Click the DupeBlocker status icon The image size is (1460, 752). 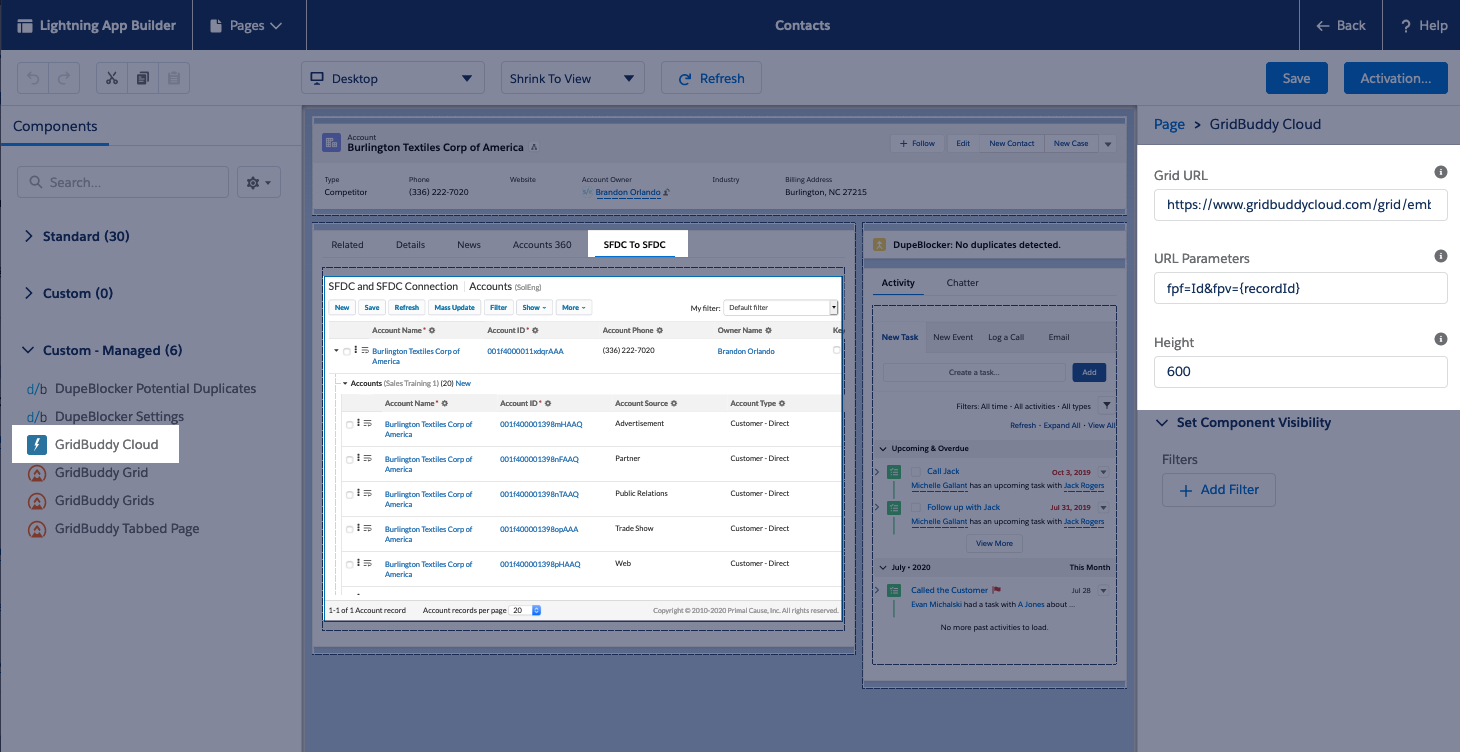click(x=880, y=244)
